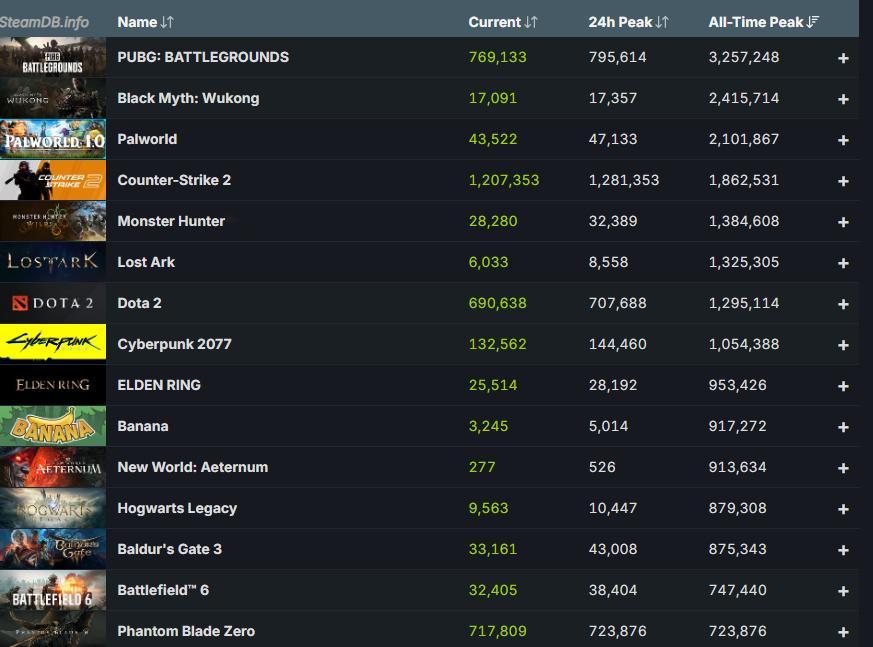Click plus icon on New World: Aeternum

coord(843,468)
